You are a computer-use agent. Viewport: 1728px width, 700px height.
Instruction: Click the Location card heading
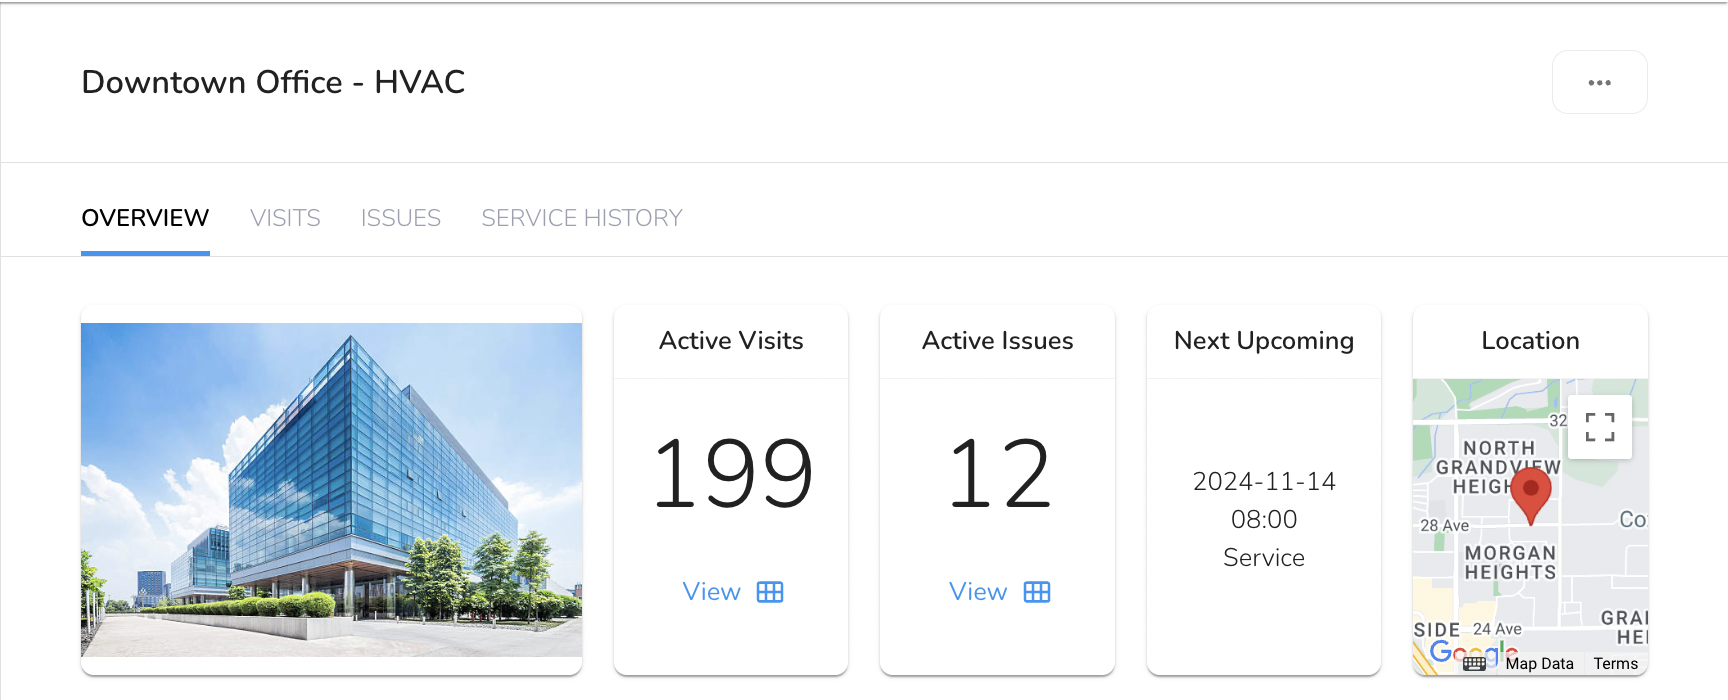click(1530, 341)
